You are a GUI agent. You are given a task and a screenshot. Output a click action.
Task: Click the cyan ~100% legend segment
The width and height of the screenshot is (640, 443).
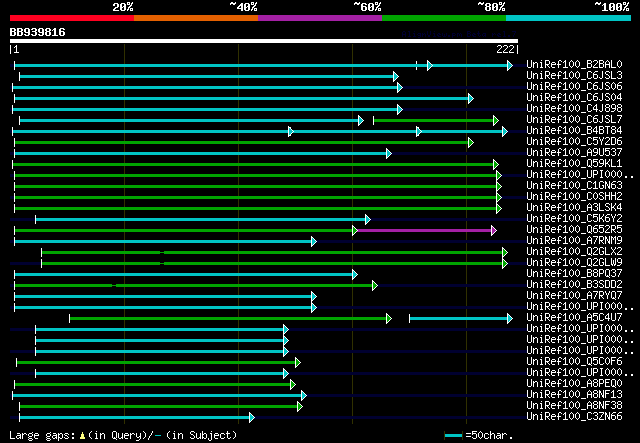569,18
